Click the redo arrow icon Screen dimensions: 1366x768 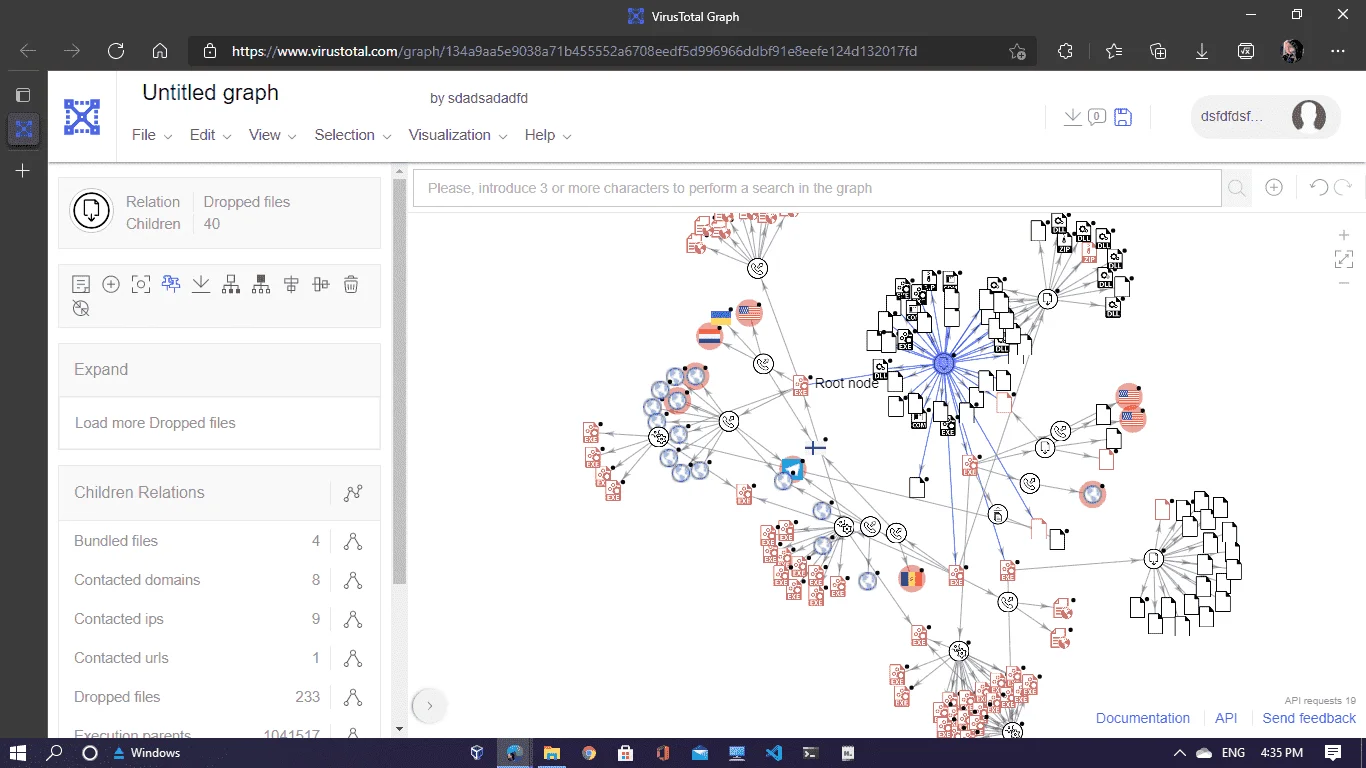(x=1343, y=188)
